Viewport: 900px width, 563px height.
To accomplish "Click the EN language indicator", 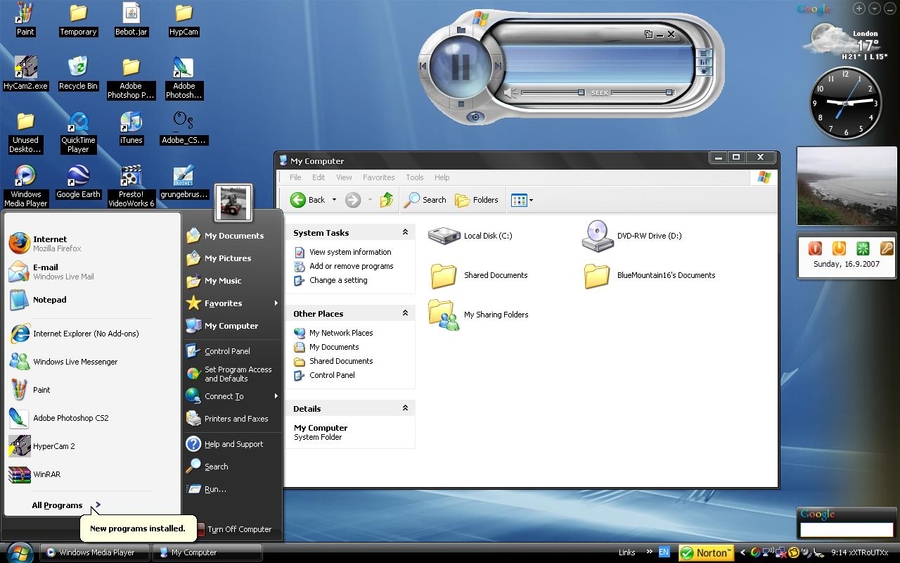I will [x=664, y=552].
